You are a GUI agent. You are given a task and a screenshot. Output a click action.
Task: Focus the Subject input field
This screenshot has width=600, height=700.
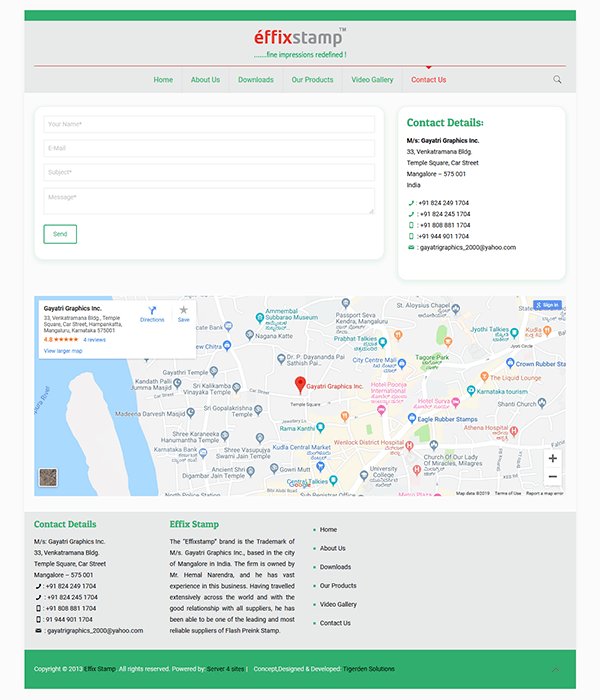coord(209,172)
